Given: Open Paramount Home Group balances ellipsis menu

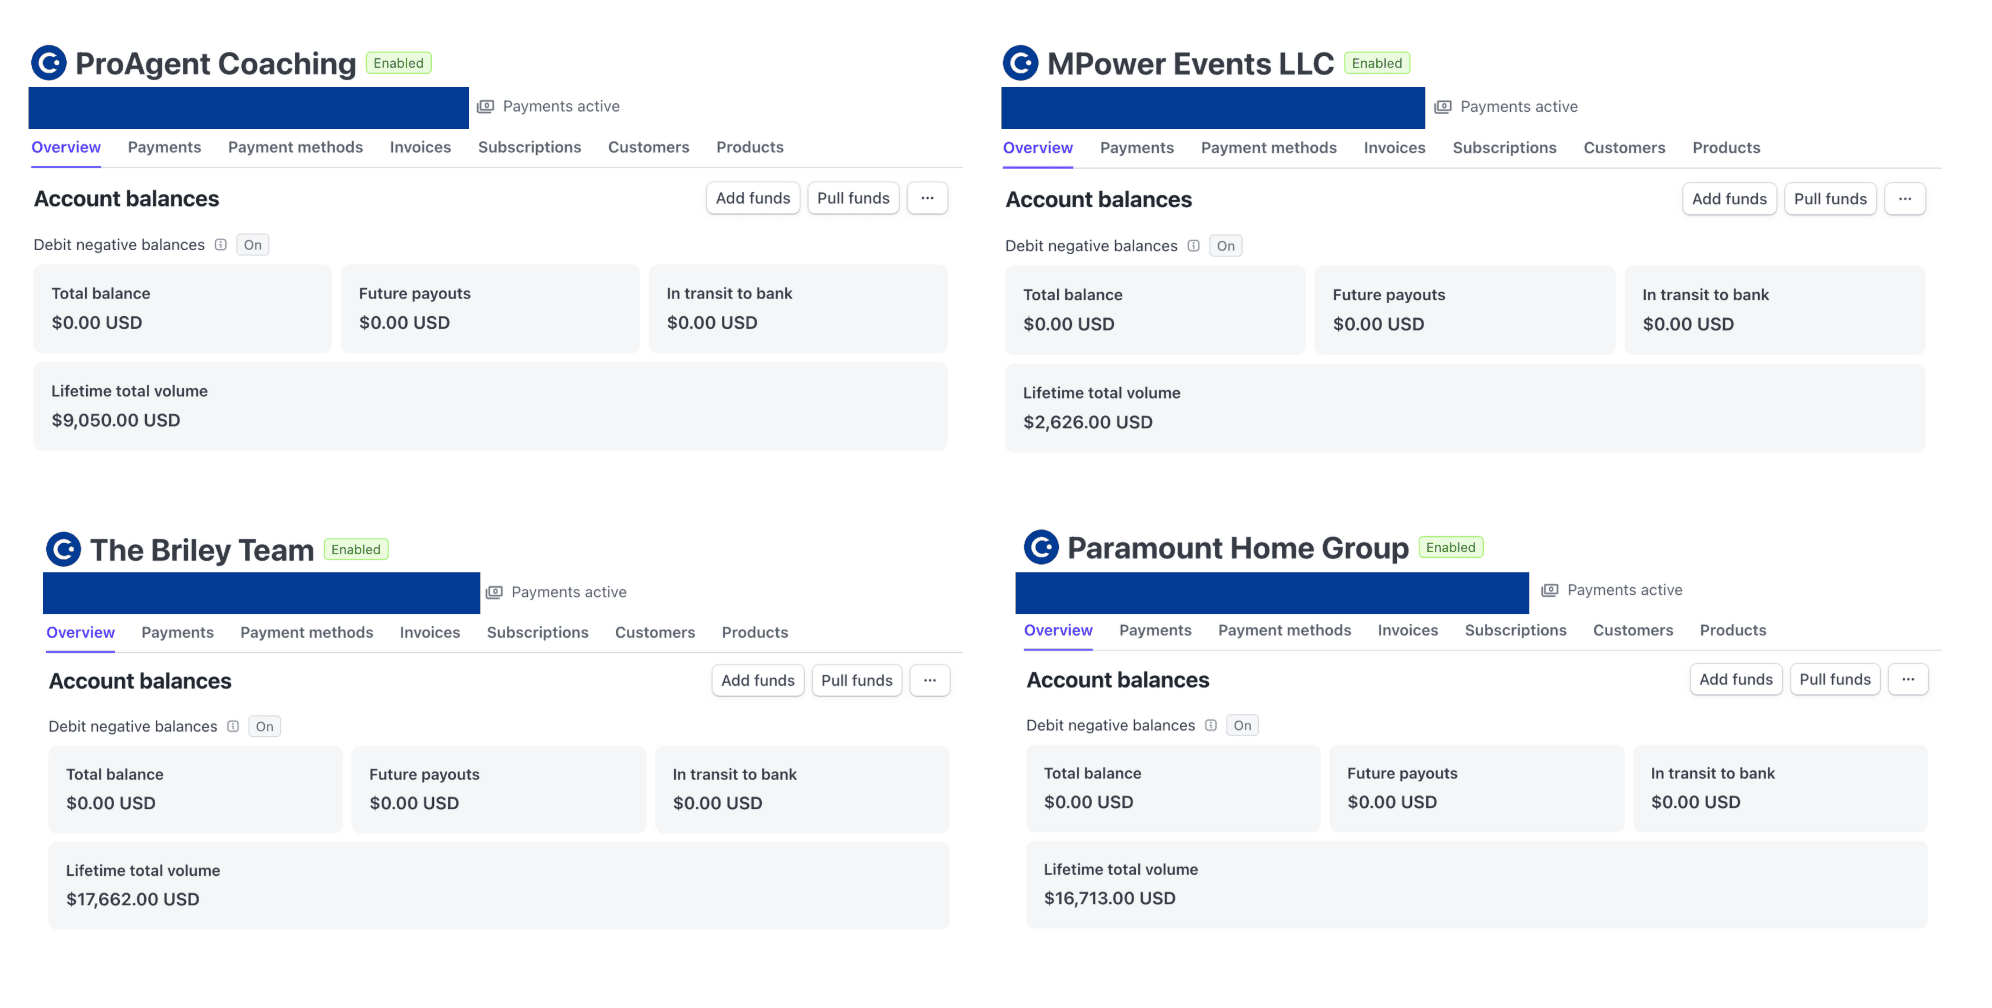Looking at the screenshot, I should tap(1907, 680).
